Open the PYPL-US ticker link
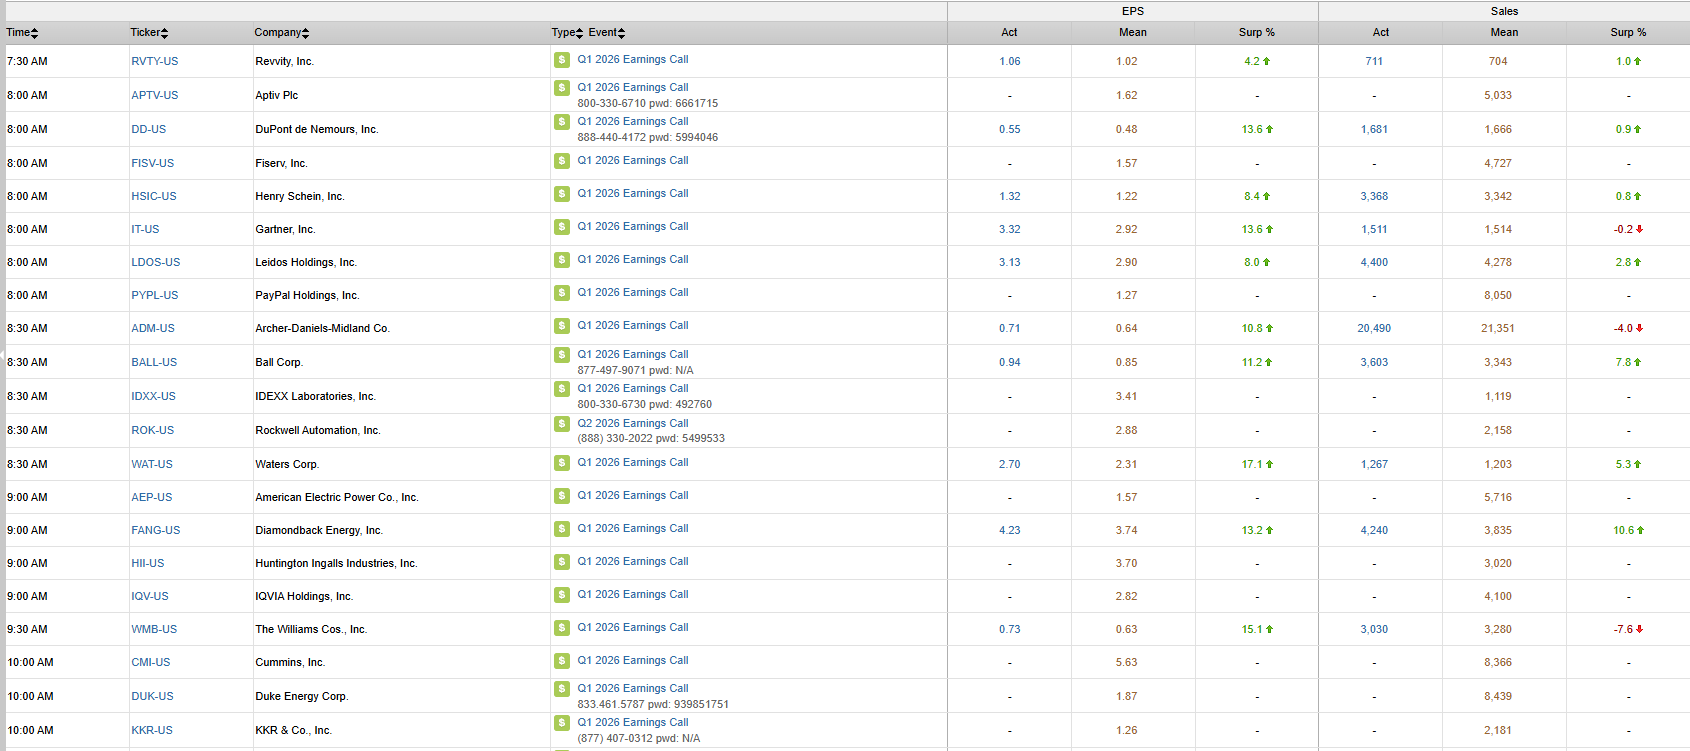1690x751 pixels. pyautogui.click(x=154, y=295)
